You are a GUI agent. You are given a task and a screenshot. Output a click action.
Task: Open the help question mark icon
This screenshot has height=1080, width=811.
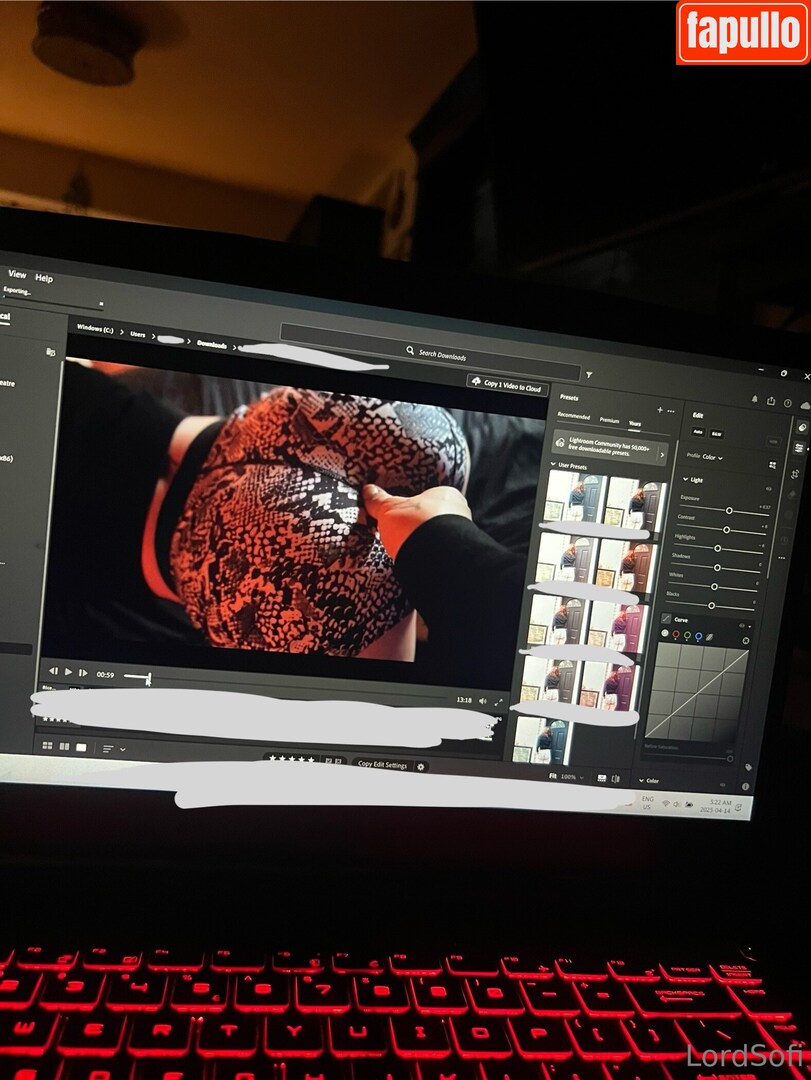pyautogui.click(x=788, y=403)
